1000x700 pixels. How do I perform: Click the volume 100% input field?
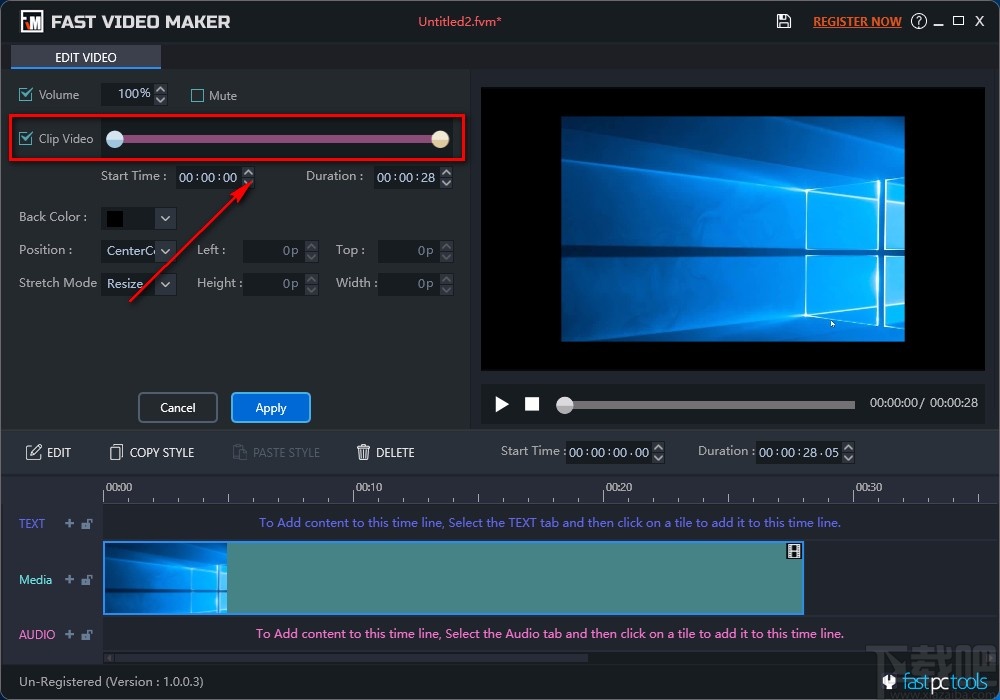coord(128,94)
